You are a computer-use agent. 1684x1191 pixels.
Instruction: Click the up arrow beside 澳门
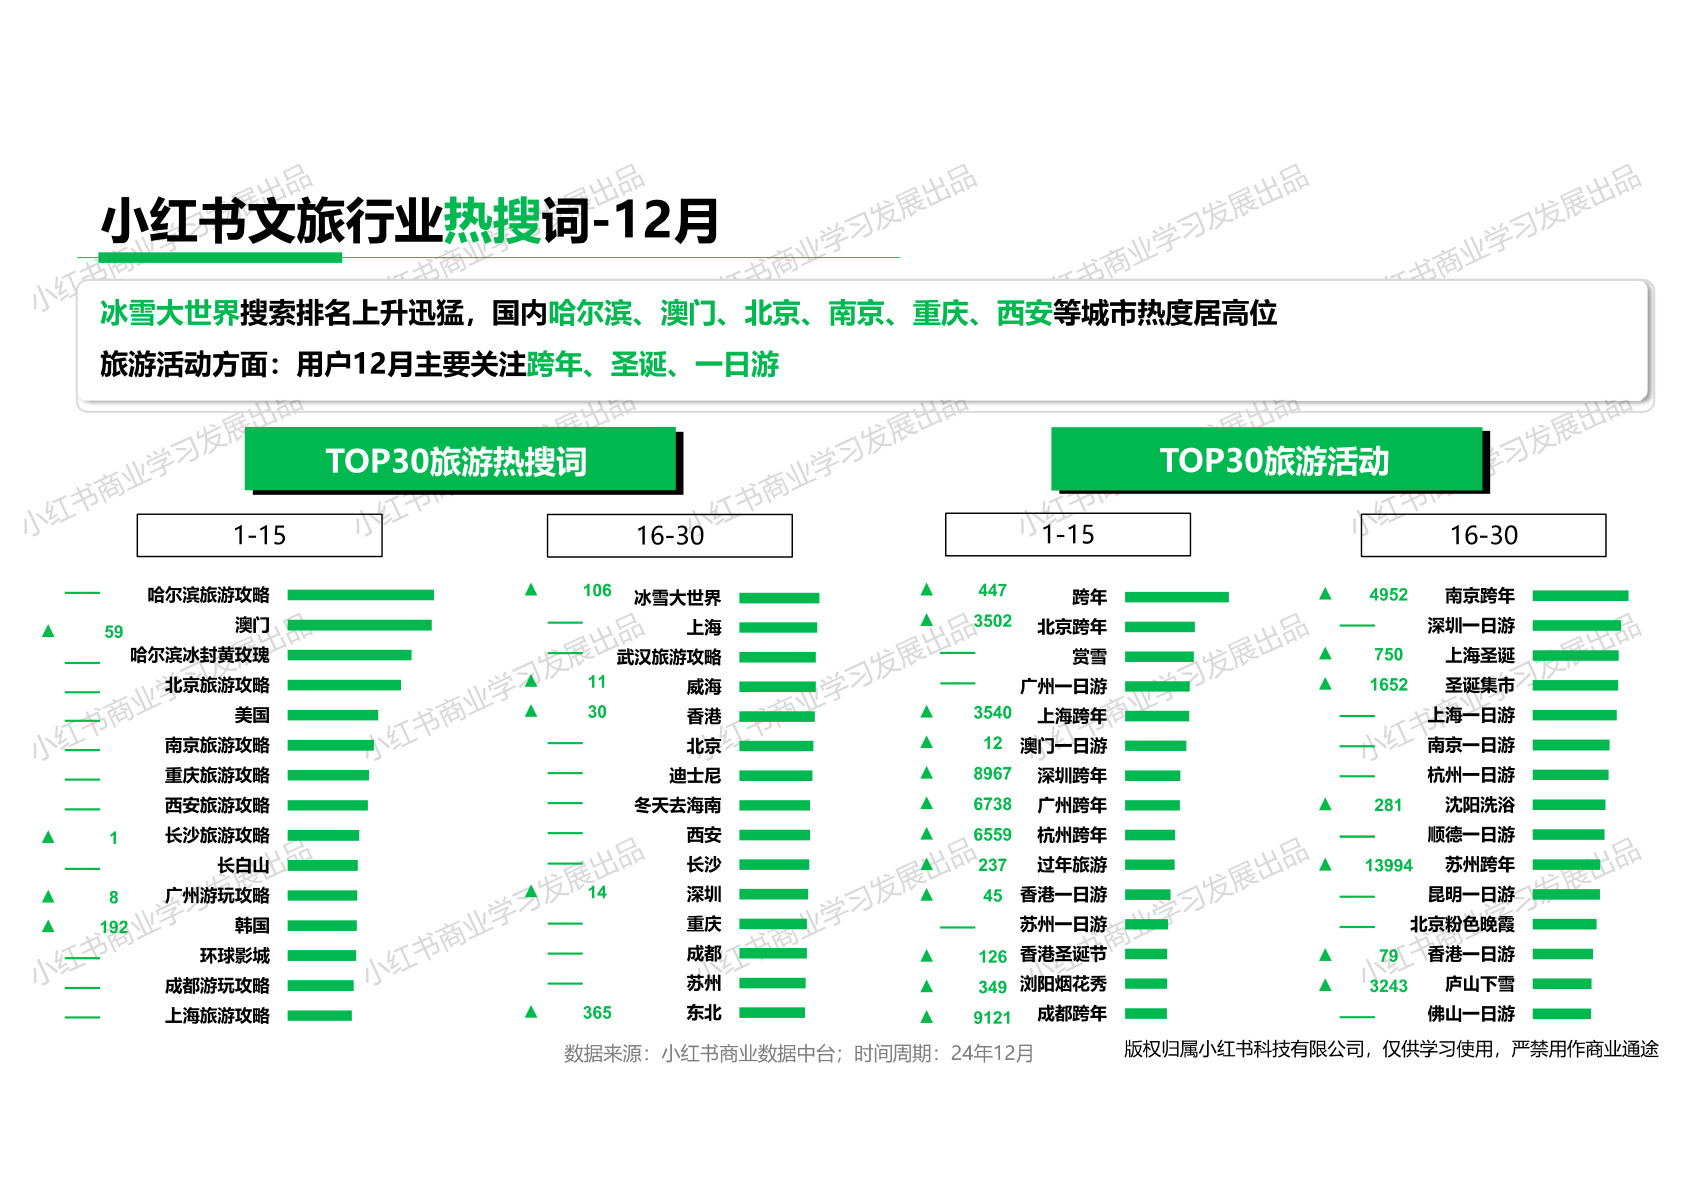point(48,631)
